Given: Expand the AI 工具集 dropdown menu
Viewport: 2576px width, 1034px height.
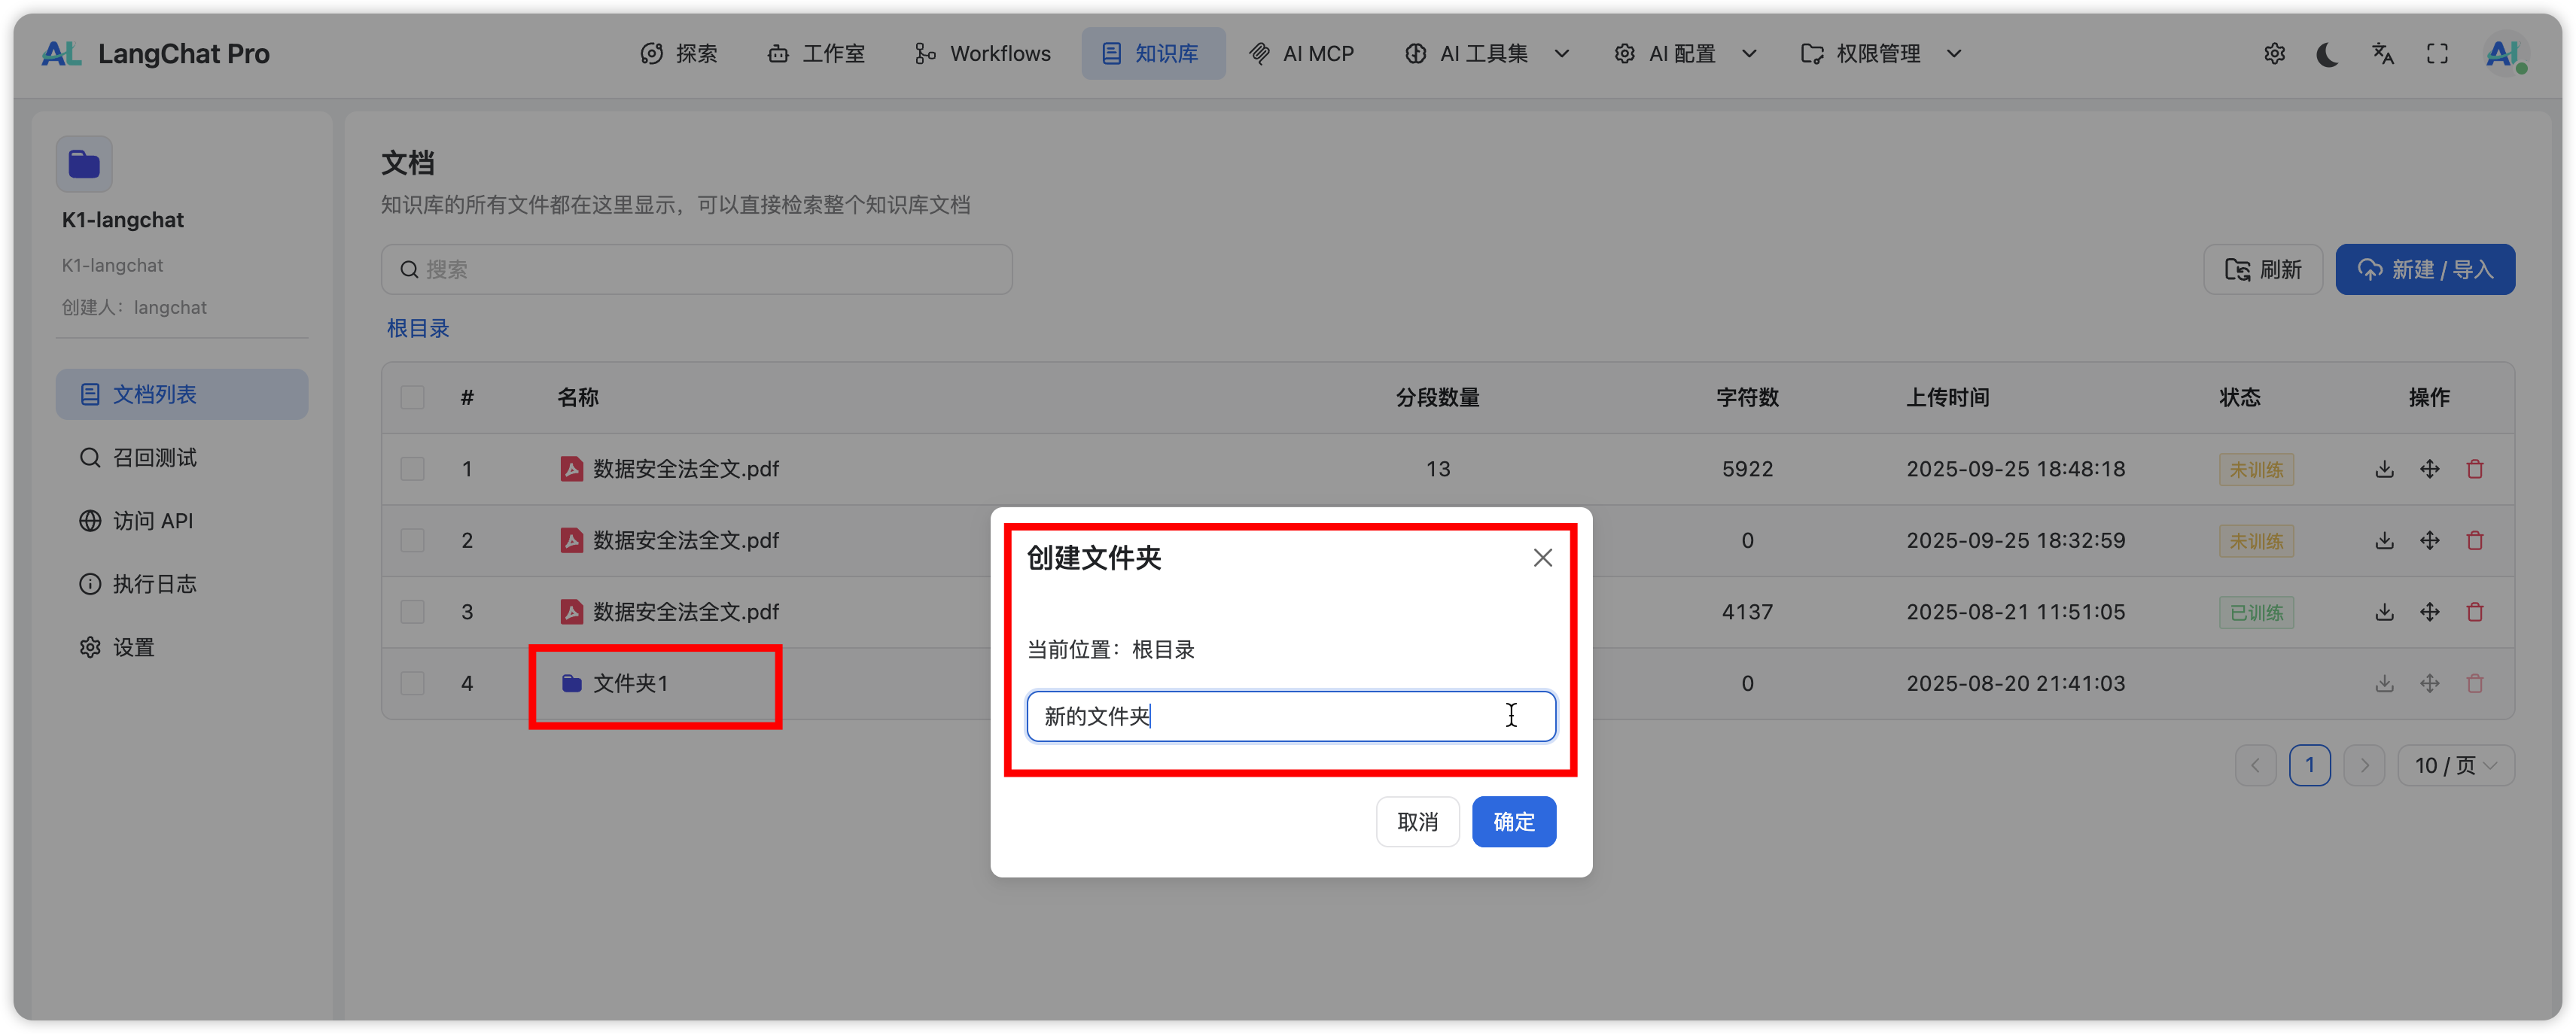Looking at the screenshot, I should coord(1486,54).
